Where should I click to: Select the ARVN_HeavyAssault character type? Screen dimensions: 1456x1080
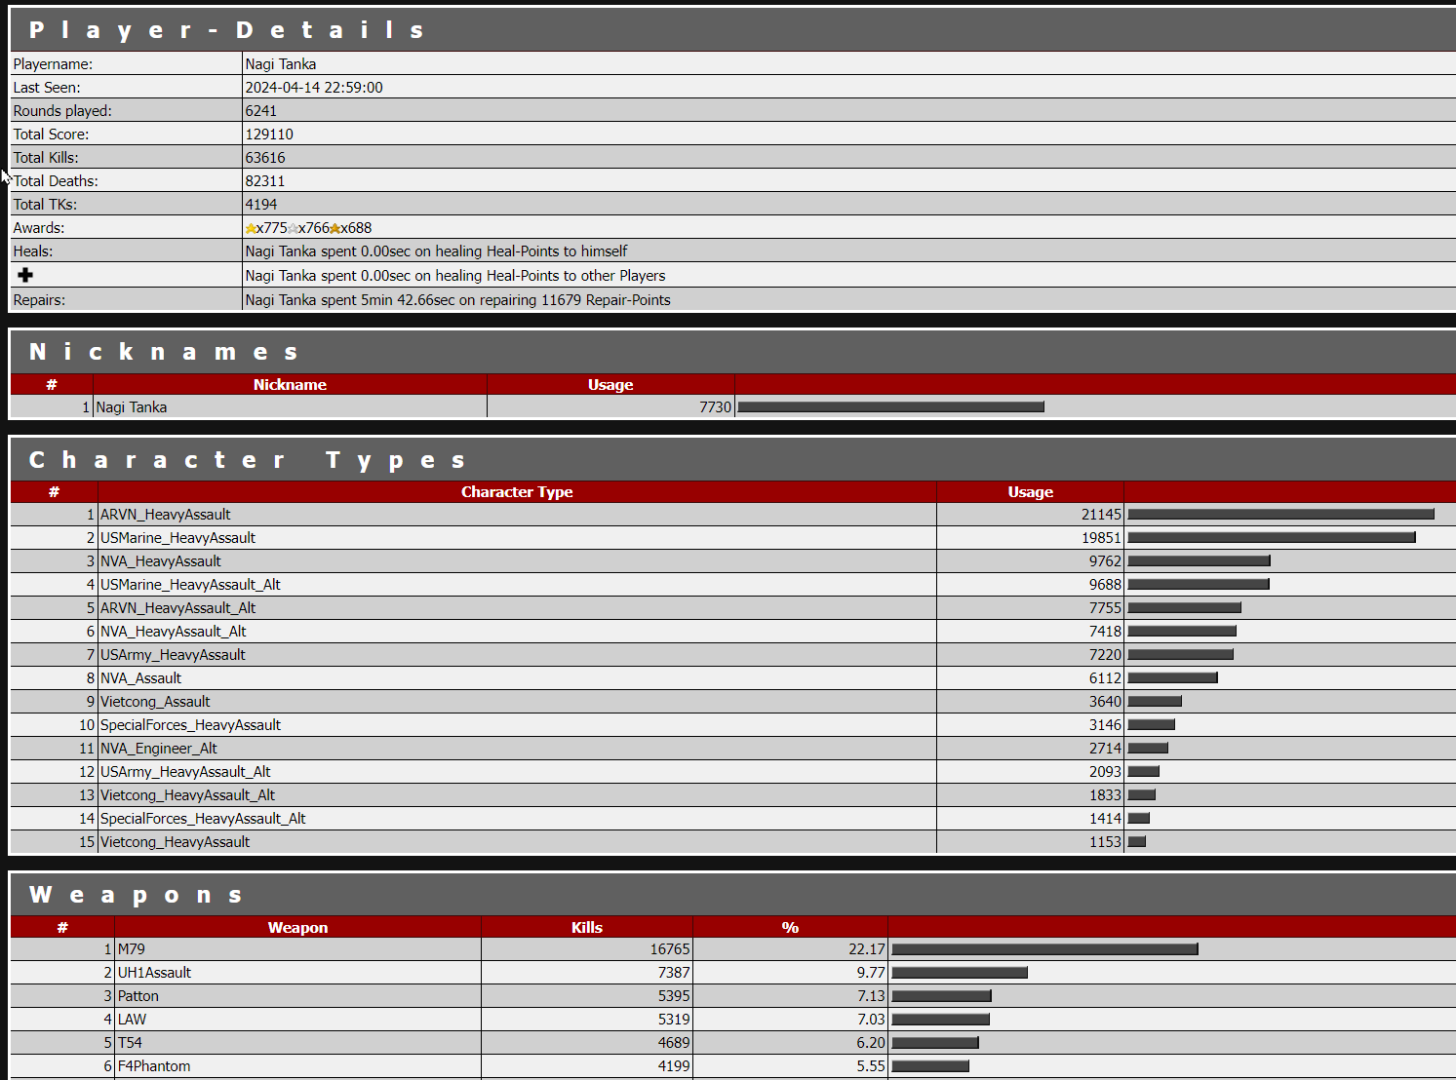pyautogui.click(x=165, y=515)
